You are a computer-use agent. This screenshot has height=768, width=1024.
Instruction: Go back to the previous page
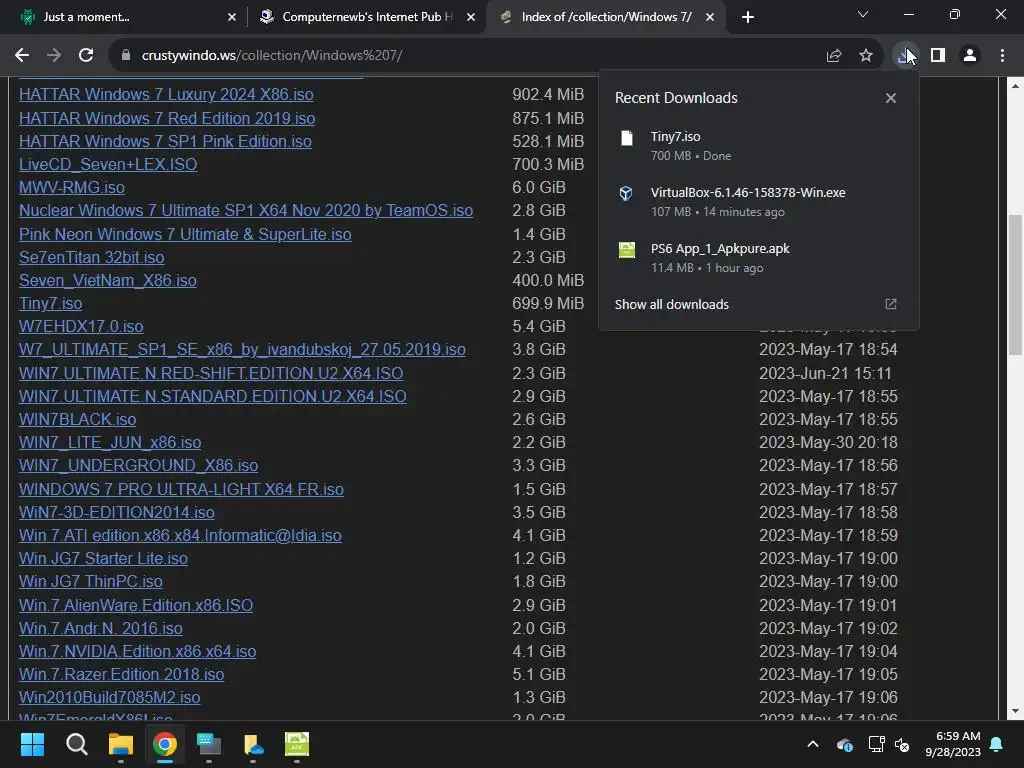coord(22,56)
